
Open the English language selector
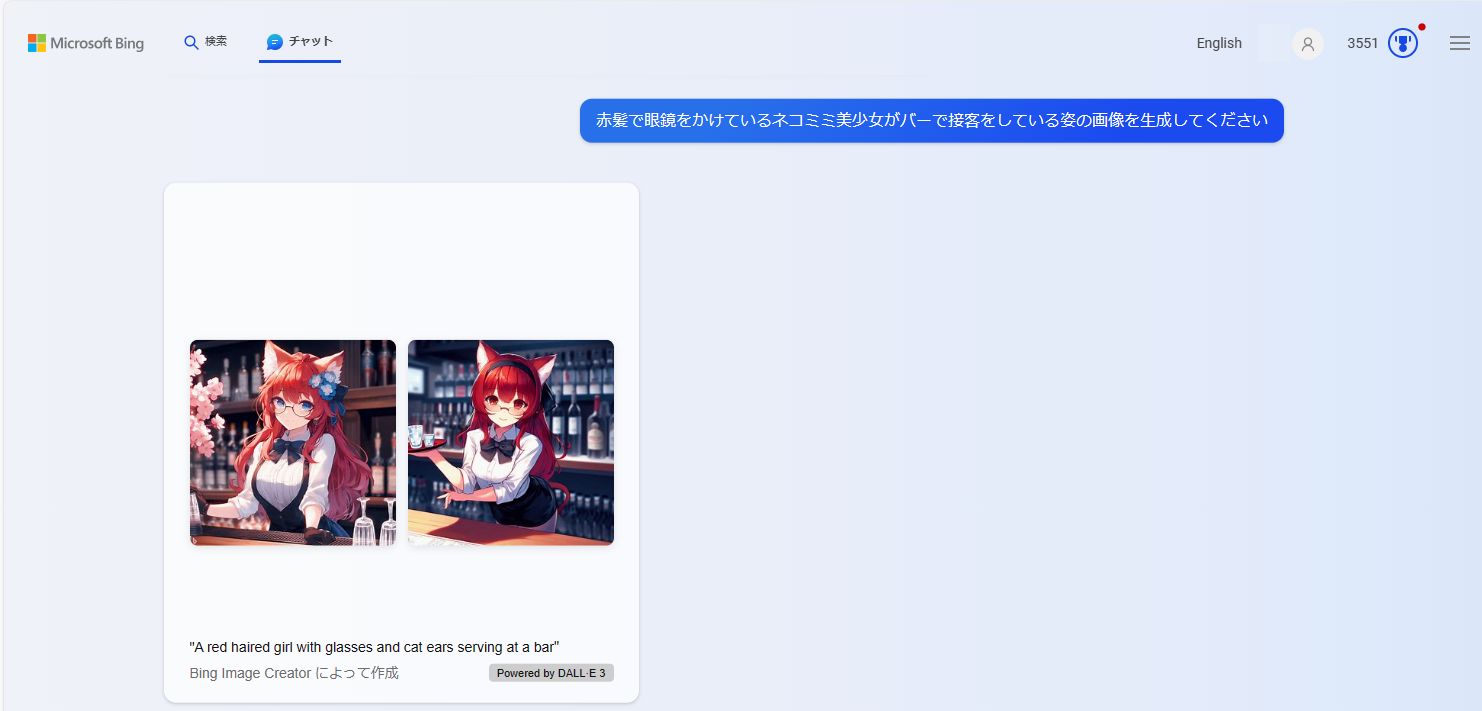tap(1217, 43)
